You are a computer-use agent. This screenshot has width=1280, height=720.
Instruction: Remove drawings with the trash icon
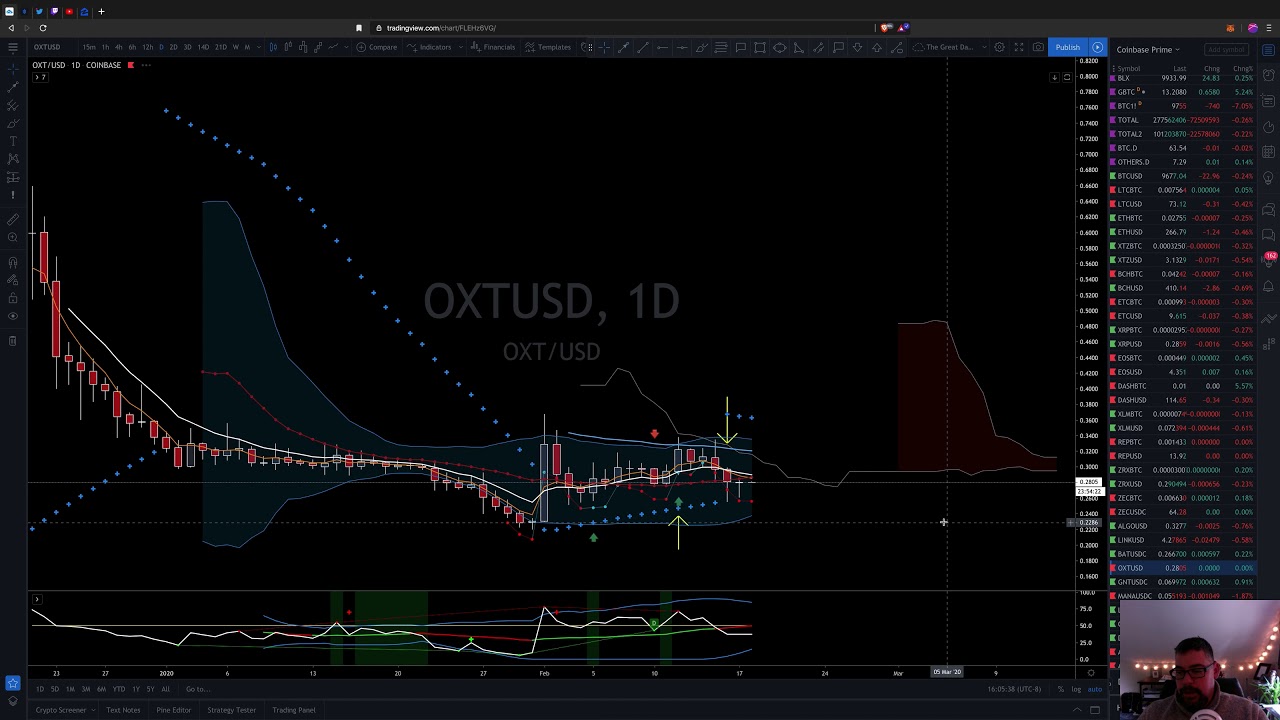[x=13, y=341]
